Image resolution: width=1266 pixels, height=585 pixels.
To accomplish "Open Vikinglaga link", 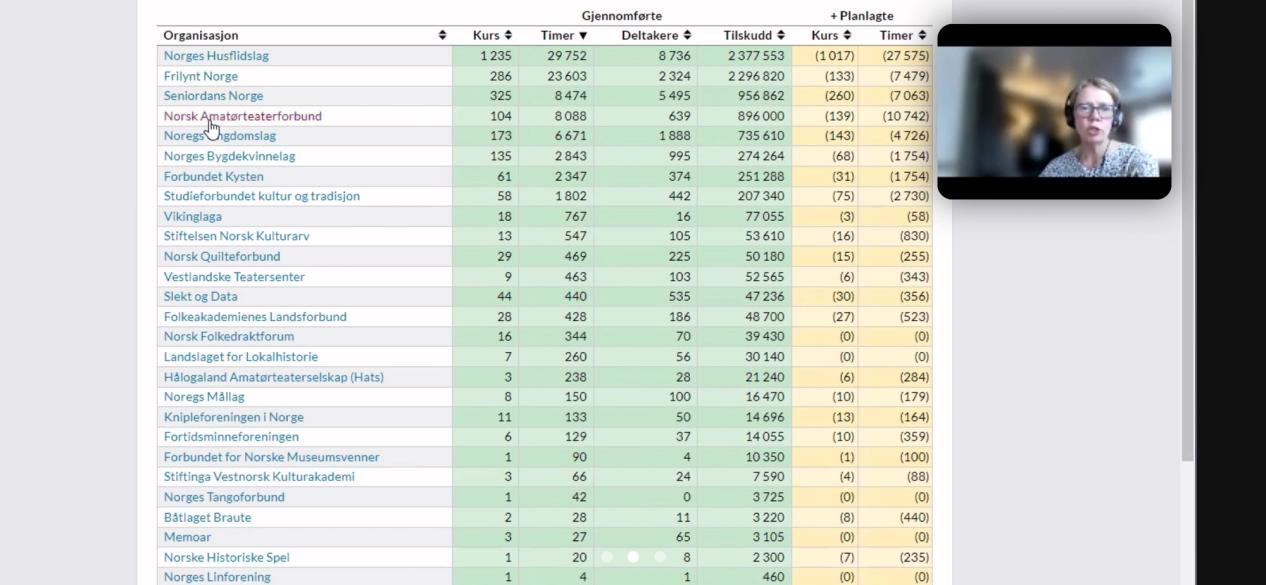I will 193,216.
